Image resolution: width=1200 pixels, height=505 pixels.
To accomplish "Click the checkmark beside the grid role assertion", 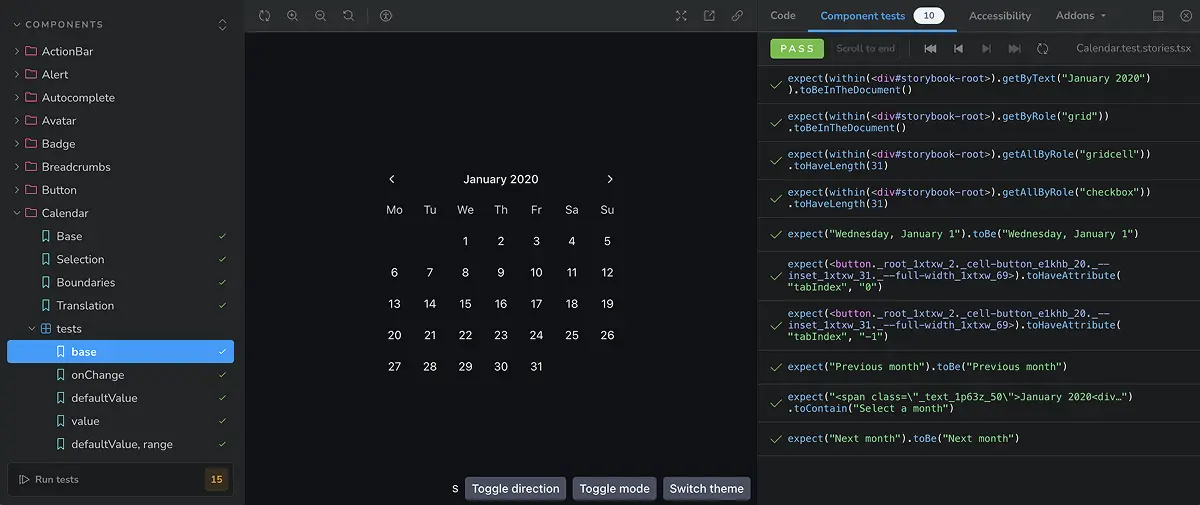I will click(775, 122).
